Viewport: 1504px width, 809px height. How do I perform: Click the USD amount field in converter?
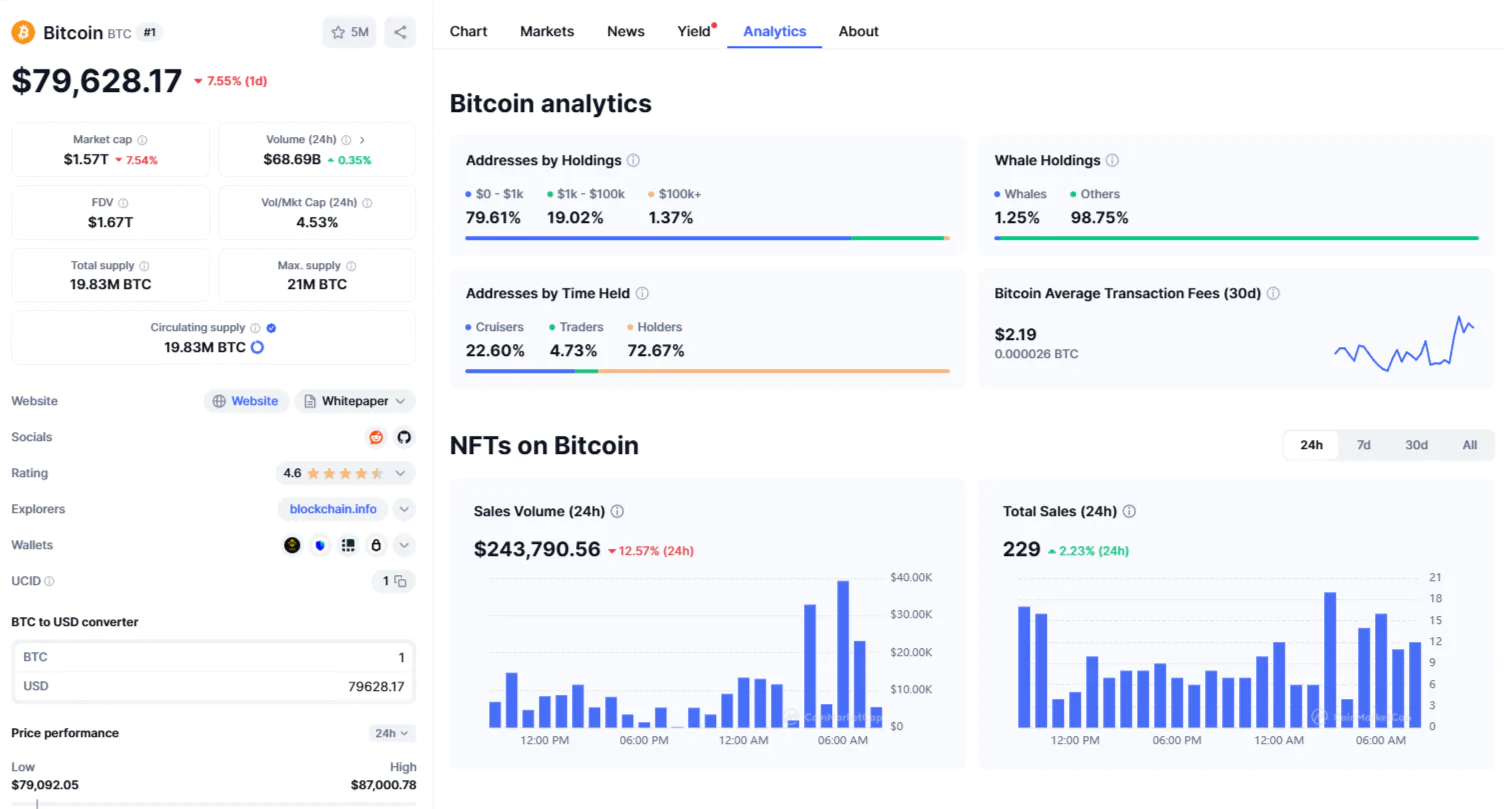click(x=214, y=686)
